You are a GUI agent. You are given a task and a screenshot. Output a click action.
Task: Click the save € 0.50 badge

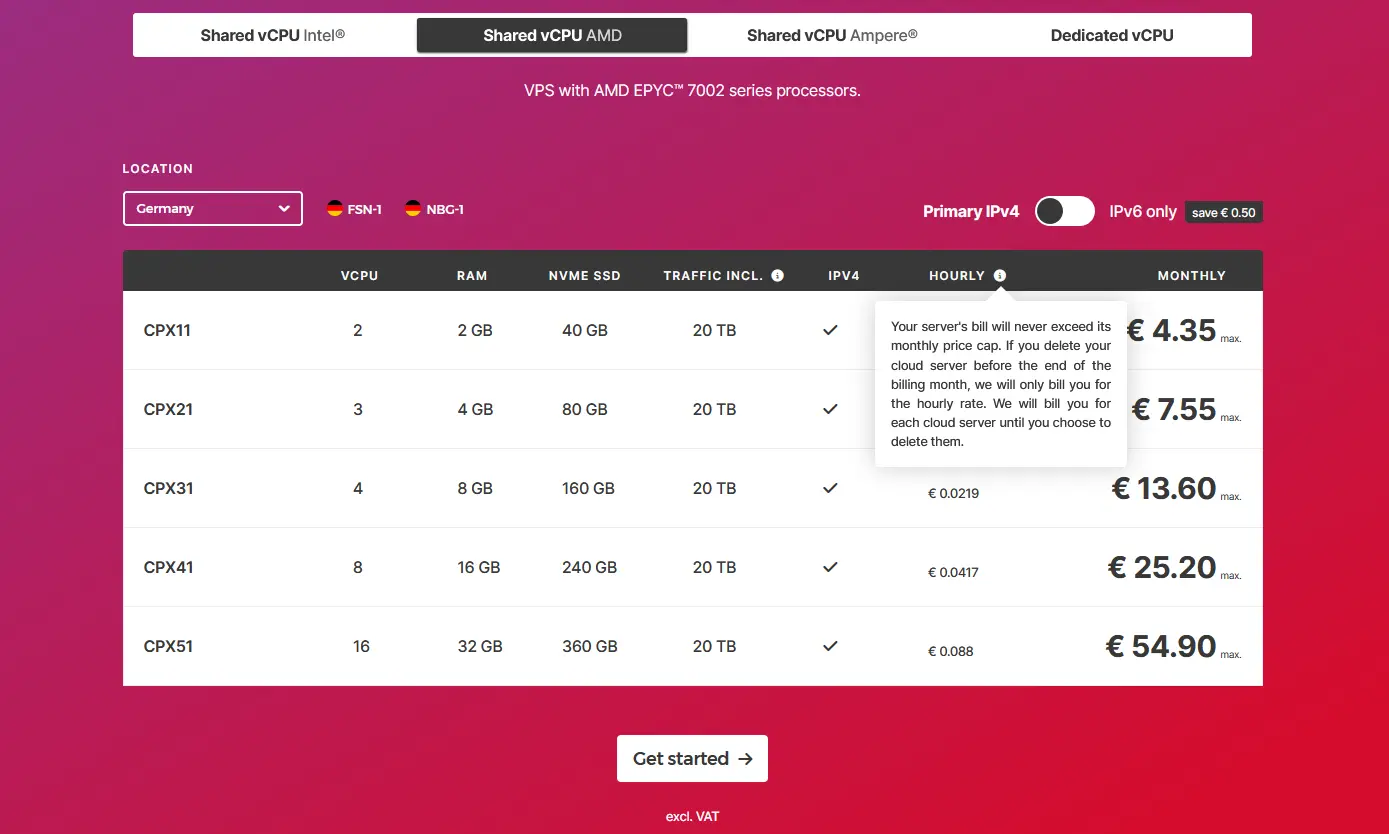1224,212
